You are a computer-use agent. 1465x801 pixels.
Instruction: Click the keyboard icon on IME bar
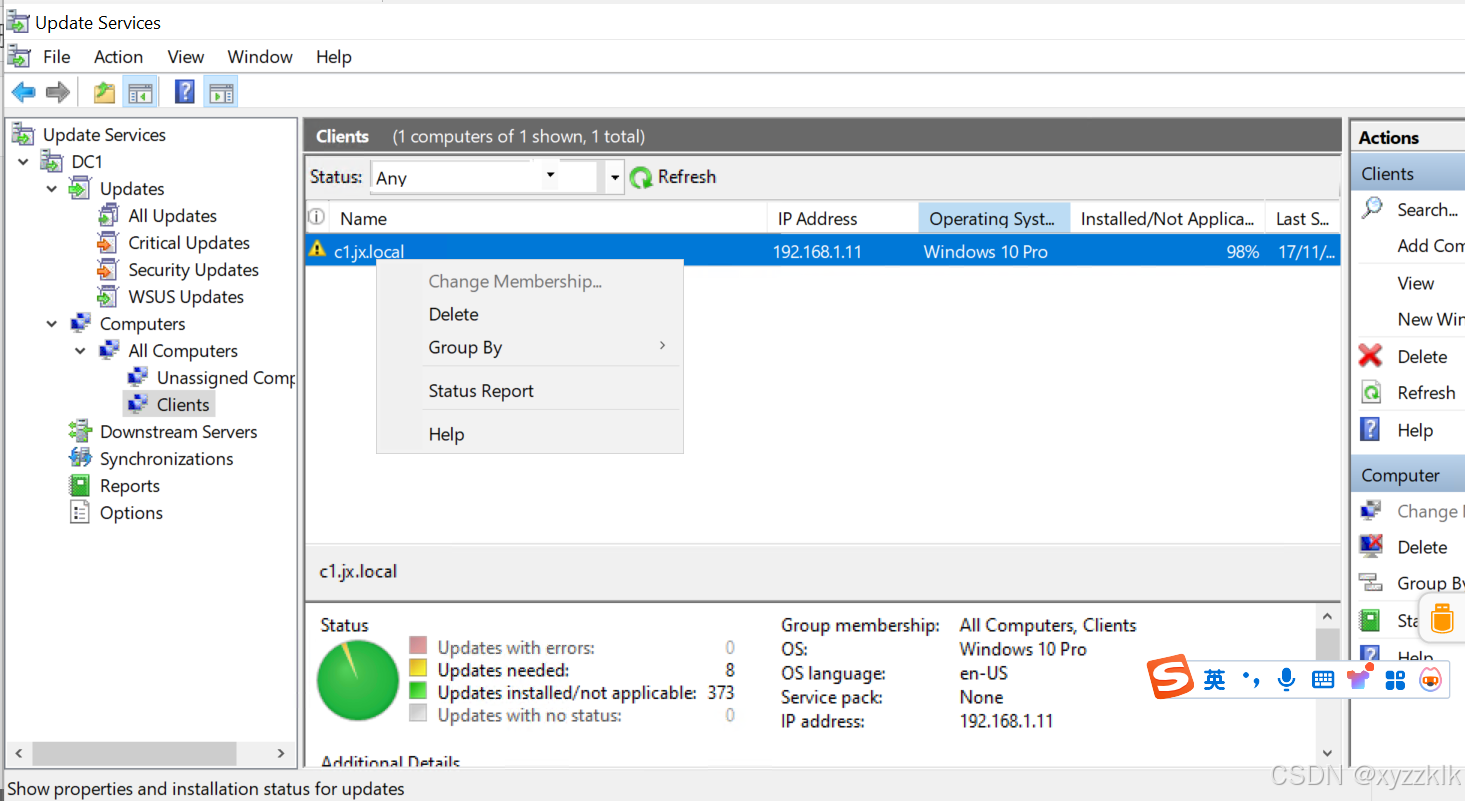tap(1323, 679)
